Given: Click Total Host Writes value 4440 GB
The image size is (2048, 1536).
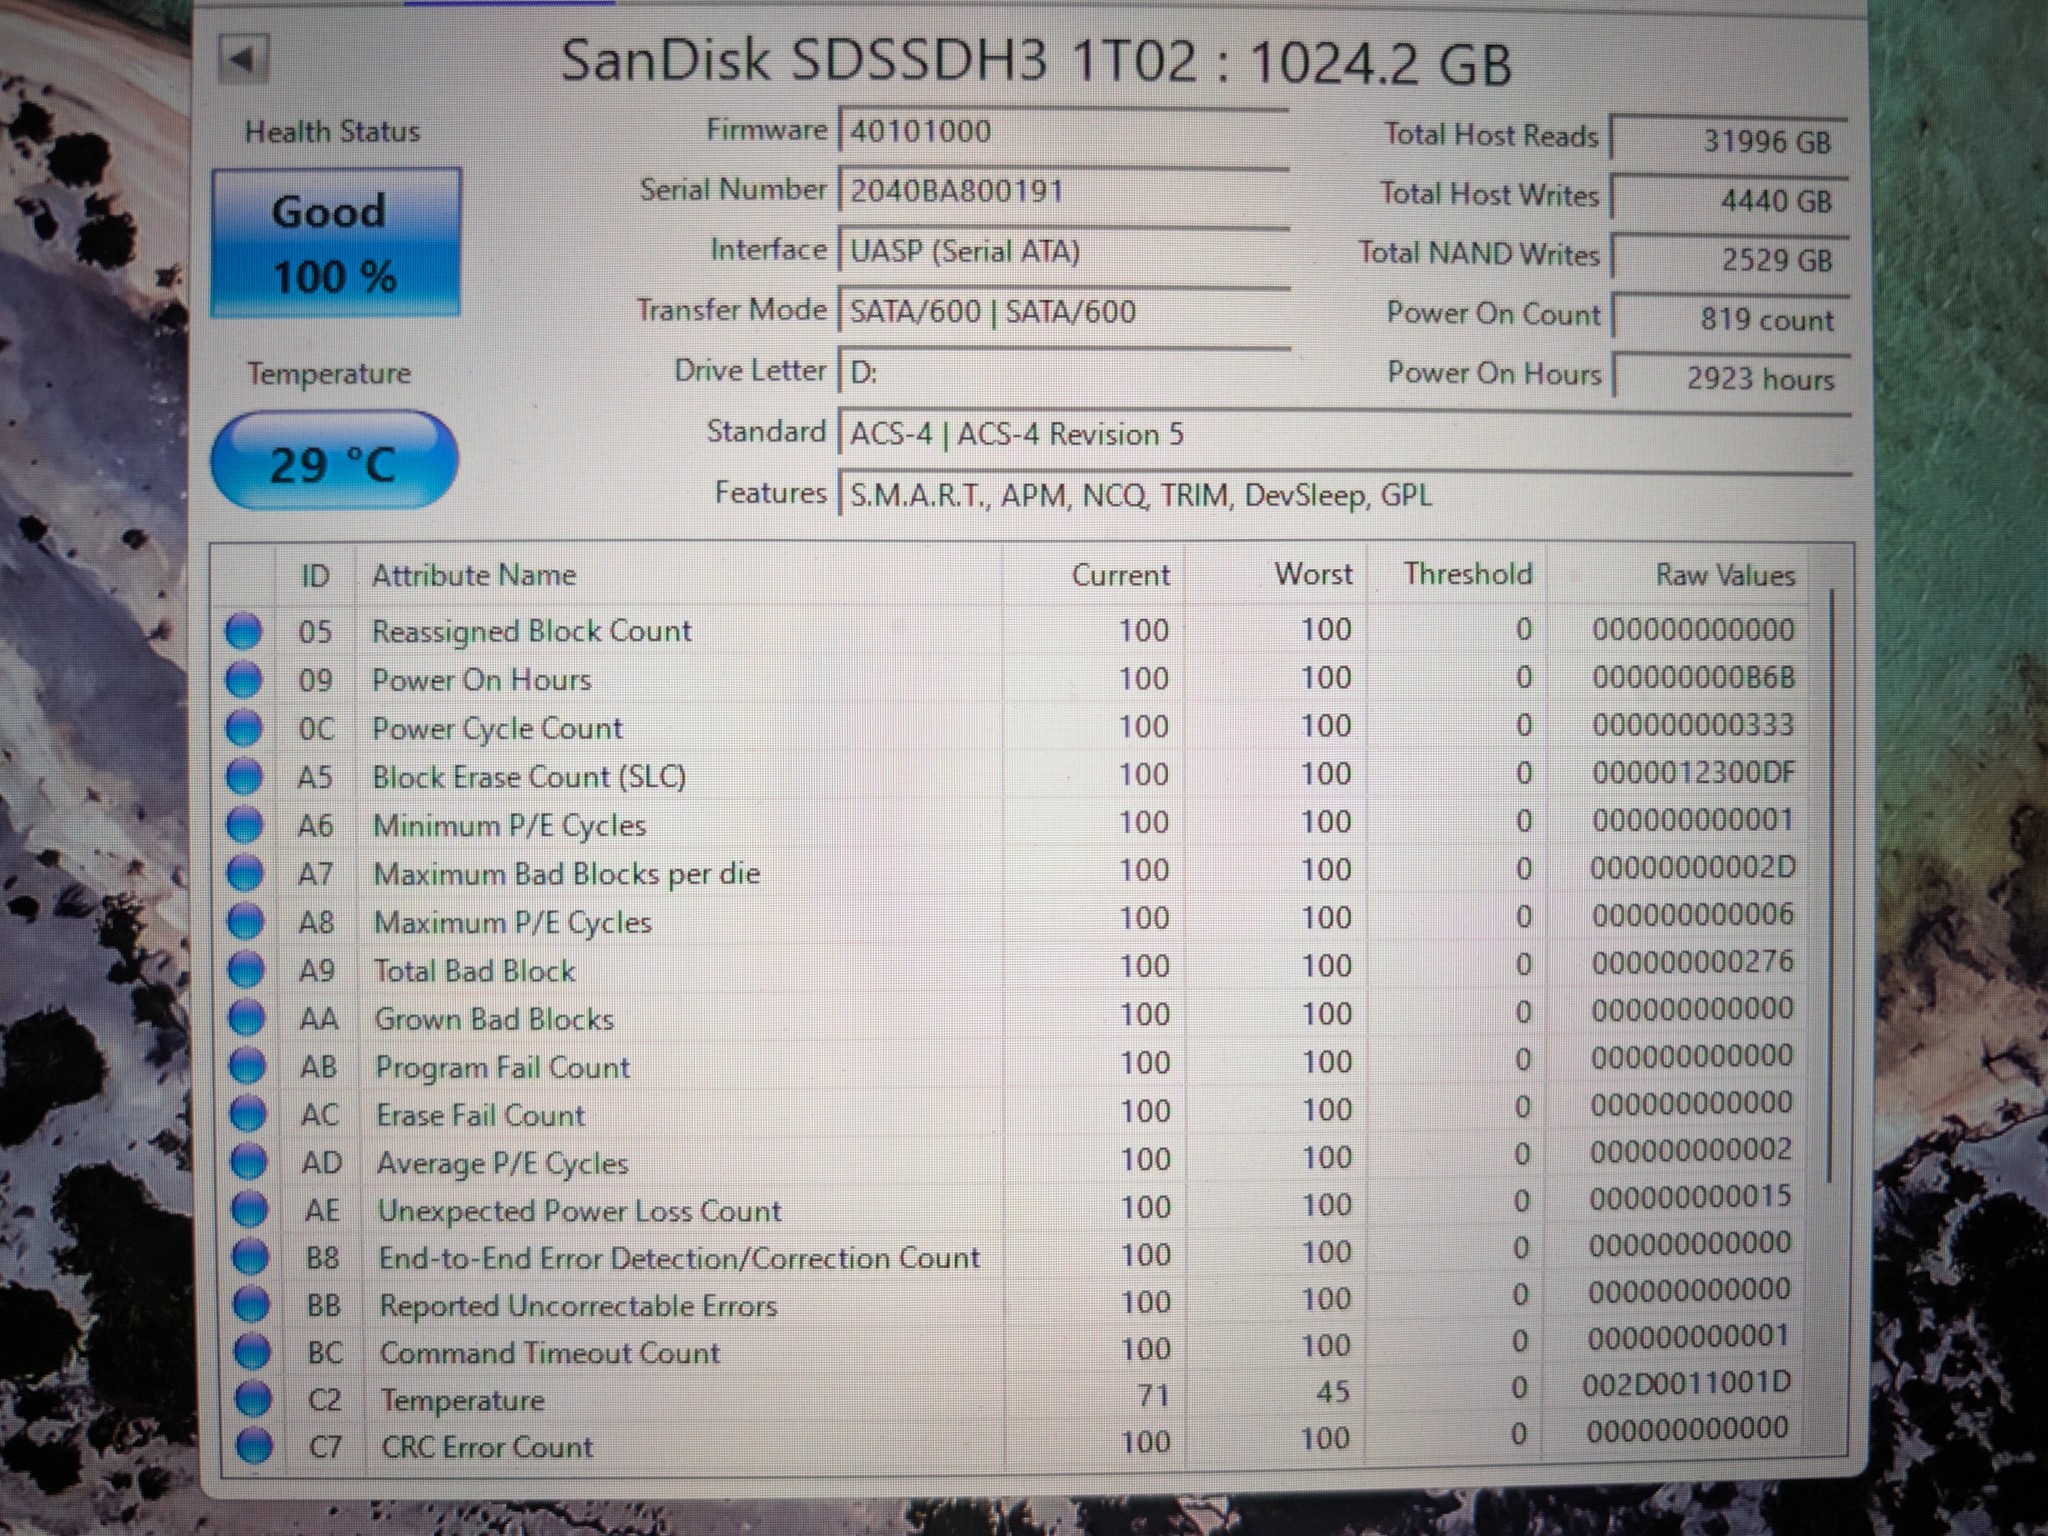Looking at the screenshot, I should click(1729, 199).
